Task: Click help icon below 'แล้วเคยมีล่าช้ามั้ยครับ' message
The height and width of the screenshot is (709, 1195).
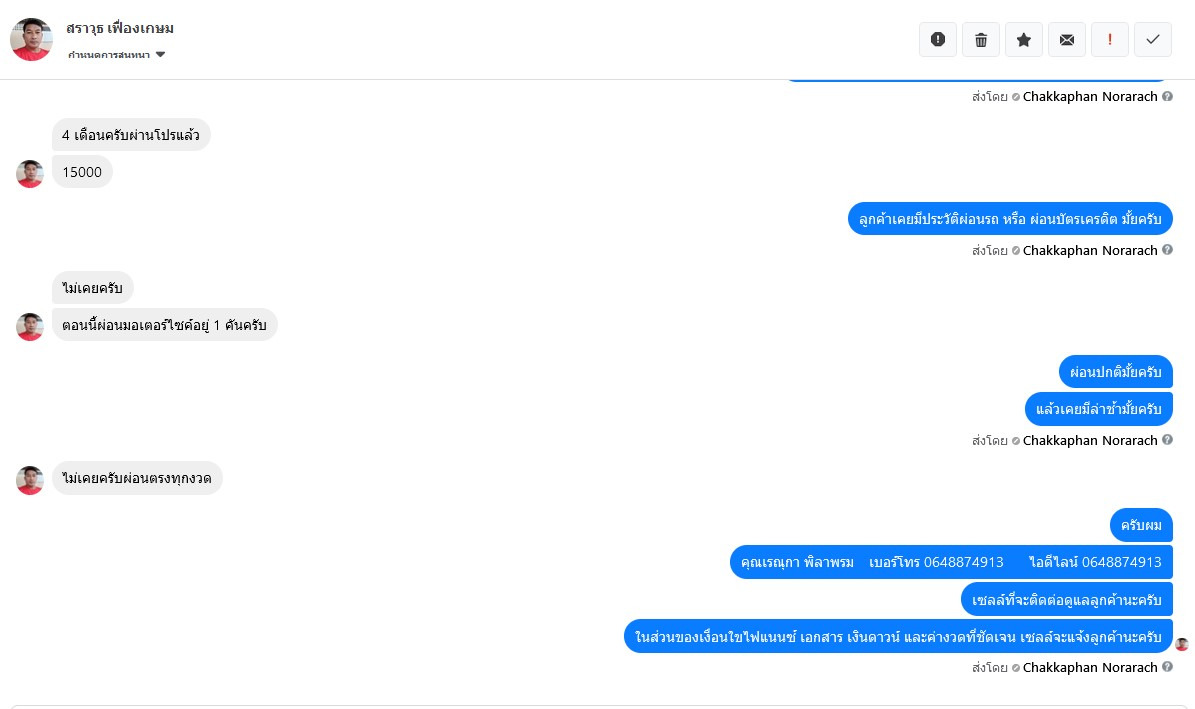Action: (x=1168, y=440)
